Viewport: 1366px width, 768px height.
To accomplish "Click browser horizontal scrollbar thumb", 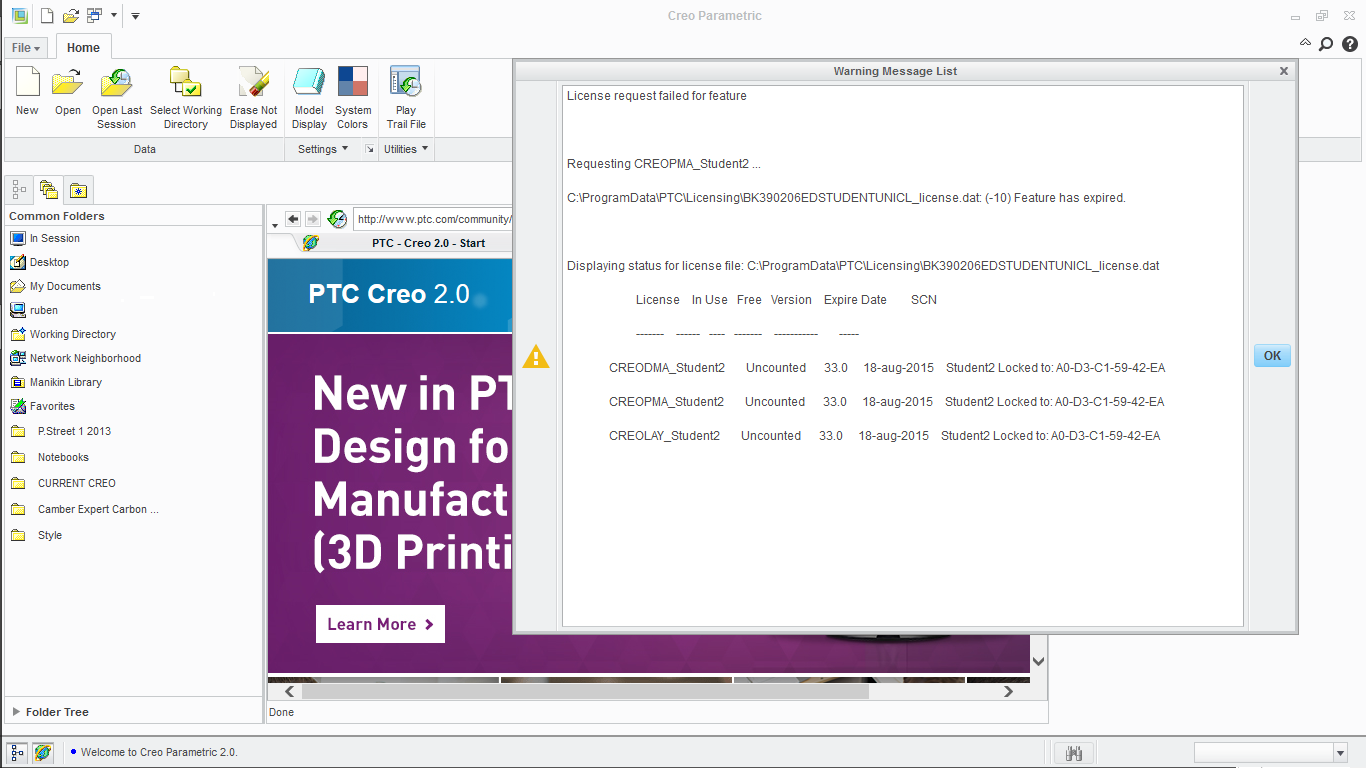I will [585, 691].
